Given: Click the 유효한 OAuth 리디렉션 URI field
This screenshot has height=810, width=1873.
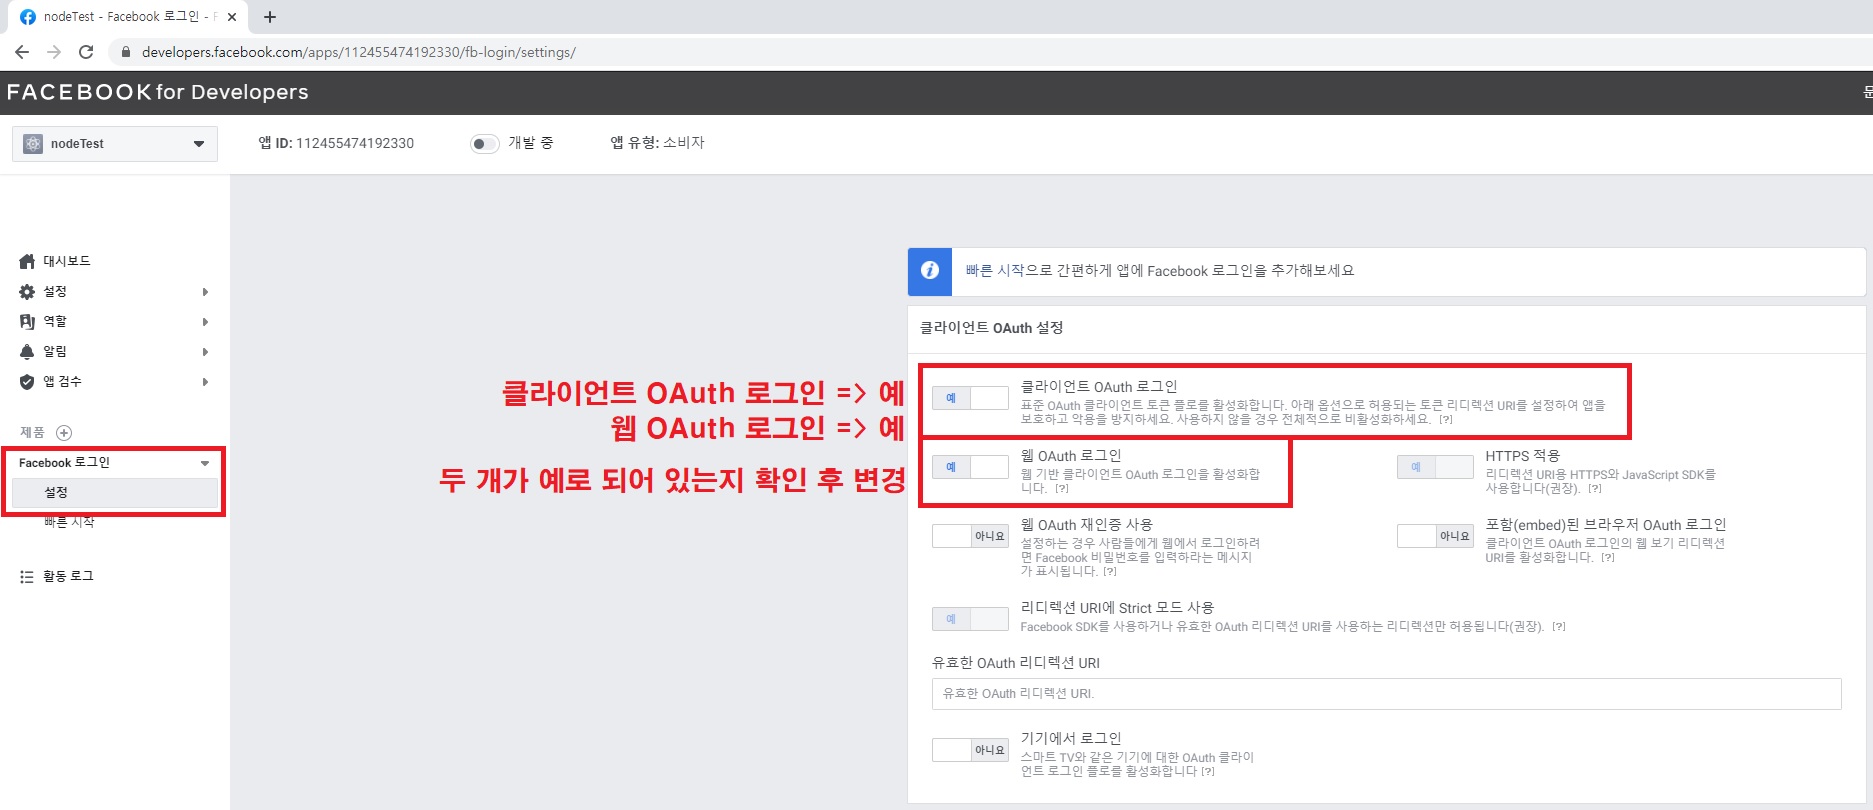Looking at the screenshot, I should click(x=1386, y=694).
